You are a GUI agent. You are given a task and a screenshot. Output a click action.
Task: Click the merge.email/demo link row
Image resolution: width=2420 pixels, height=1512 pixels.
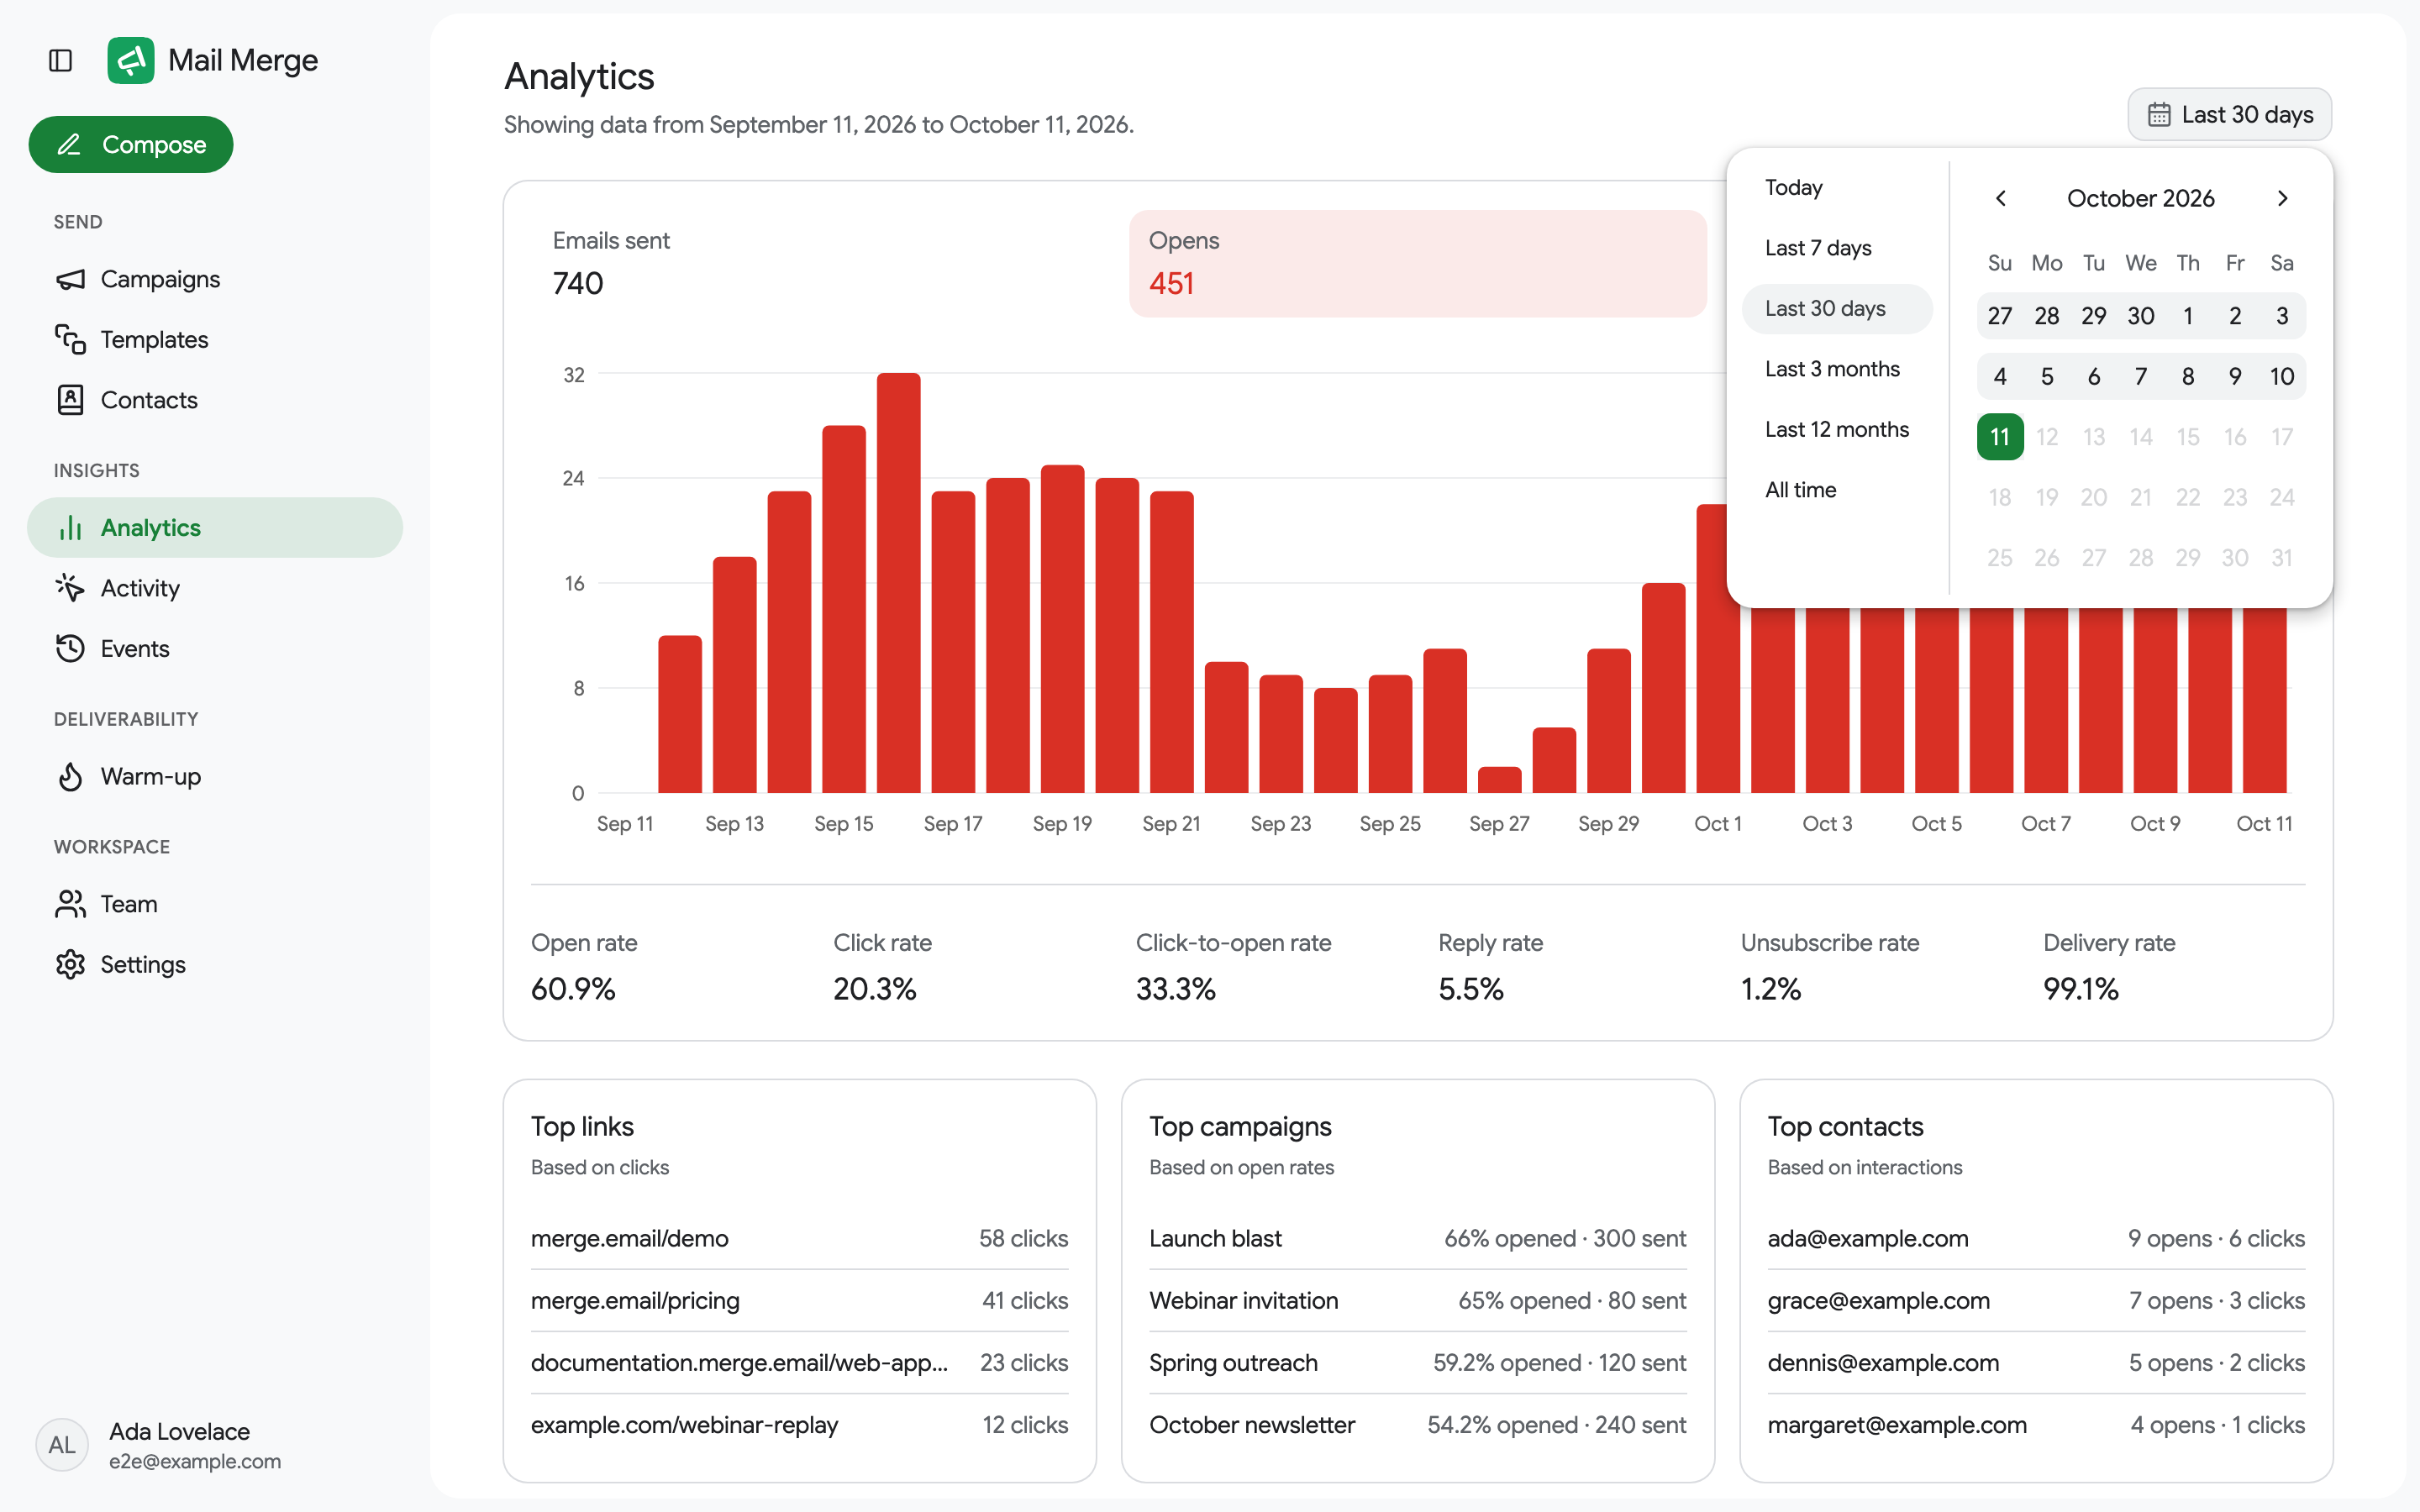click(x=799, y=1238)
